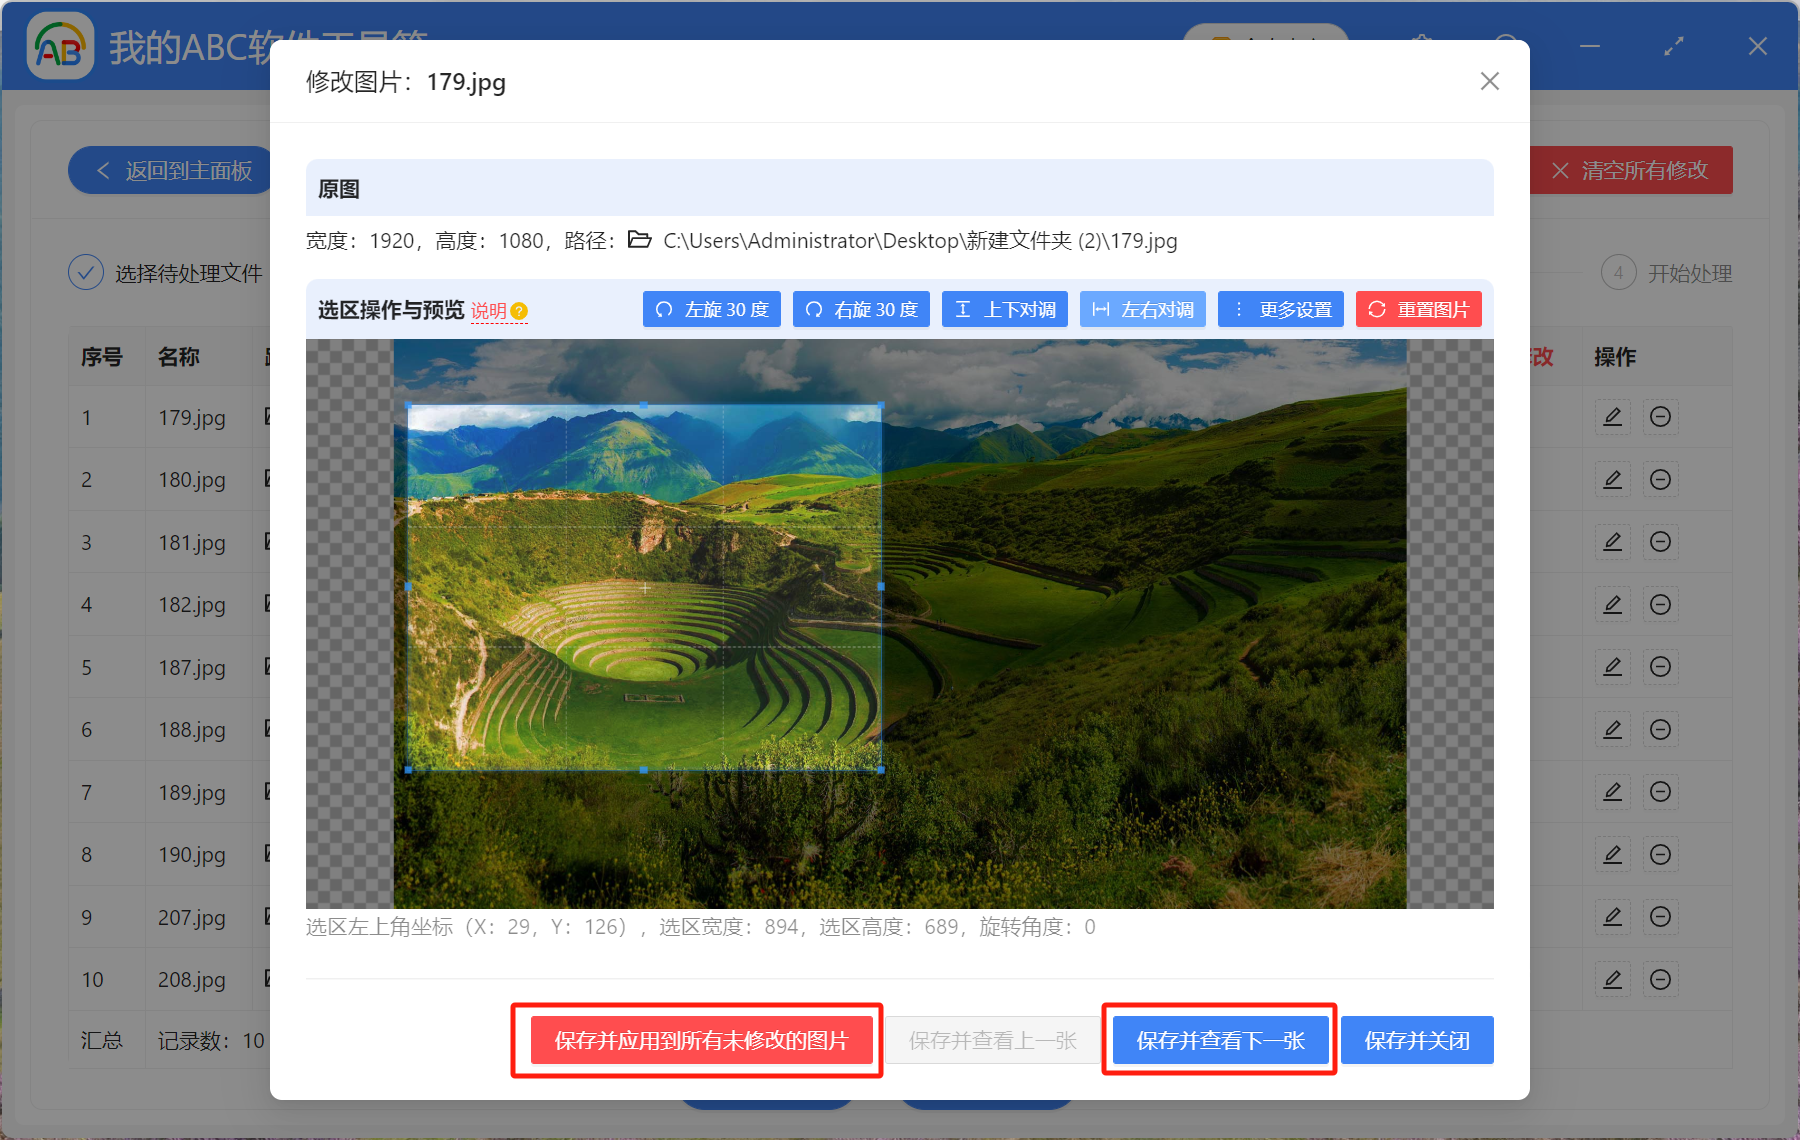Viewport: 1800px width, 1140px height.
Task: Select step 4 开始处理
Action: pos(1667,273)
